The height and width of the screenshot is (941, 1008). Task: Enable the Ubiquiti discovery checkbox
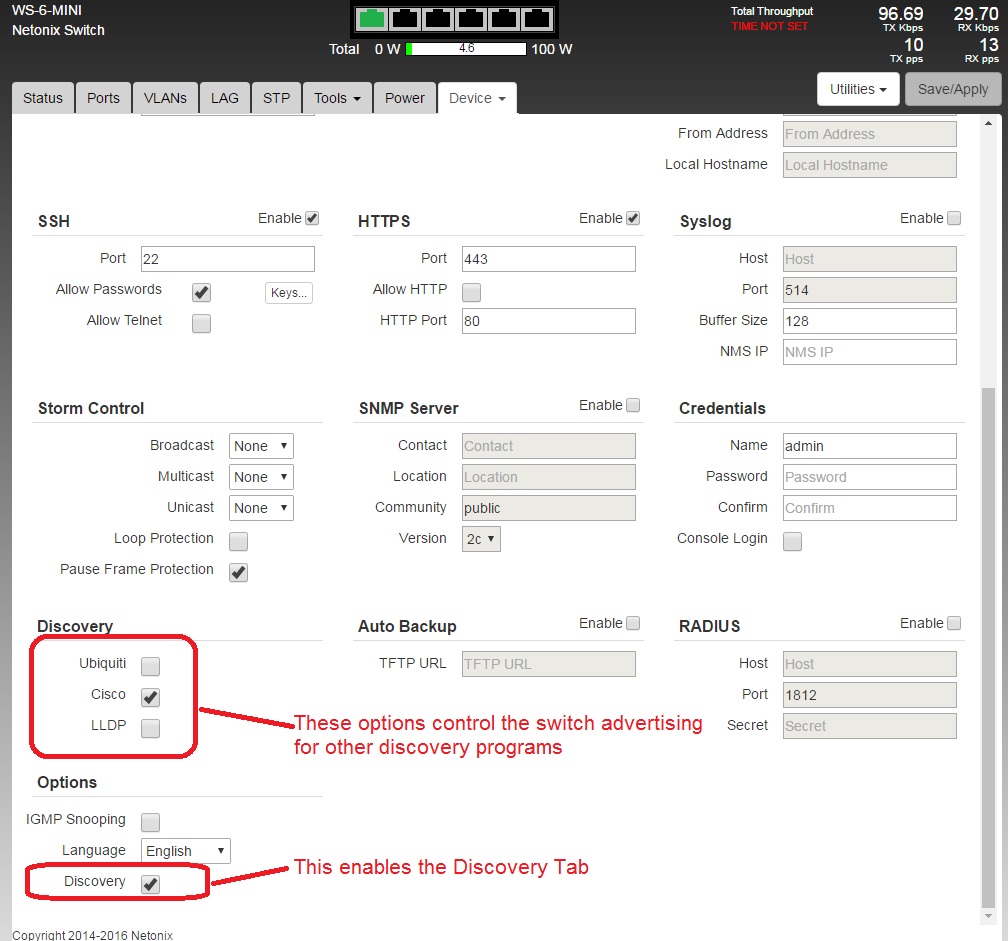click(x=150, y=666)
